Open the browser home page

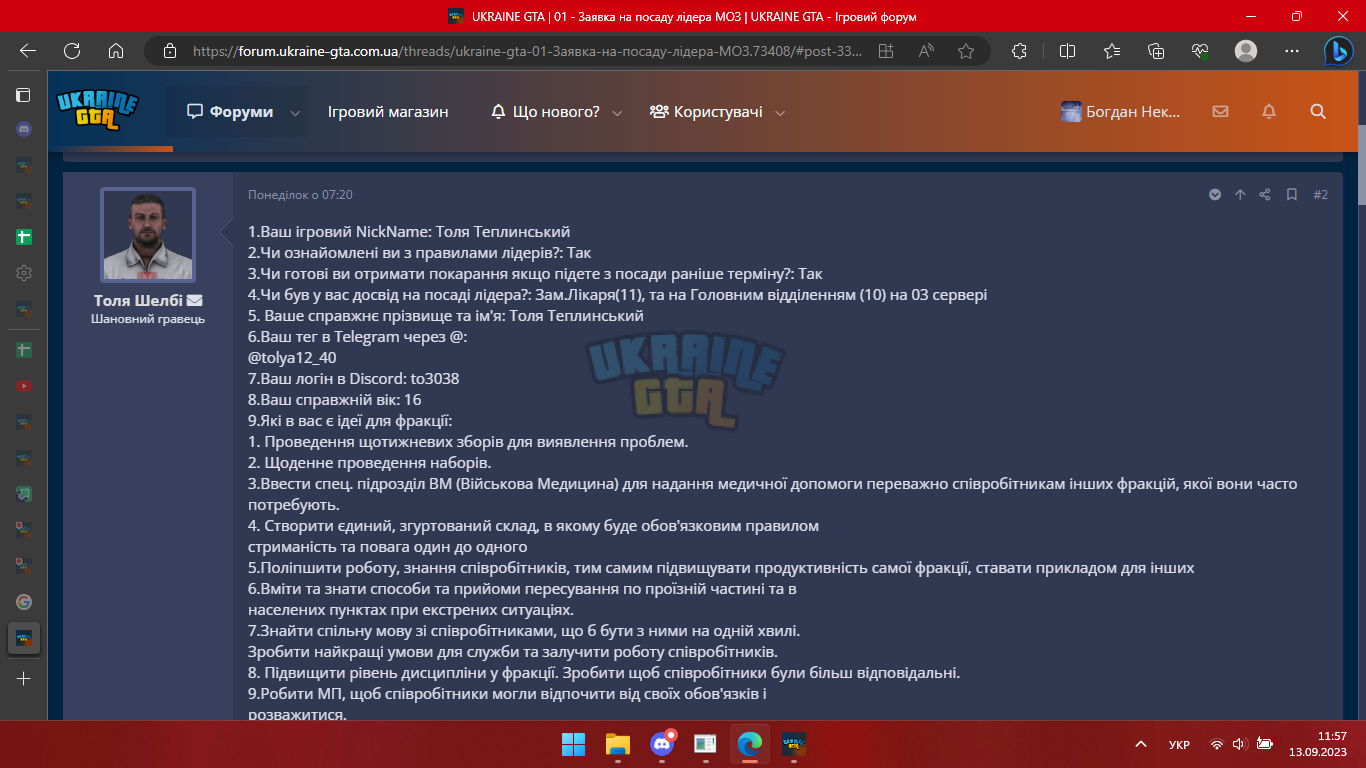pos(116,51)
